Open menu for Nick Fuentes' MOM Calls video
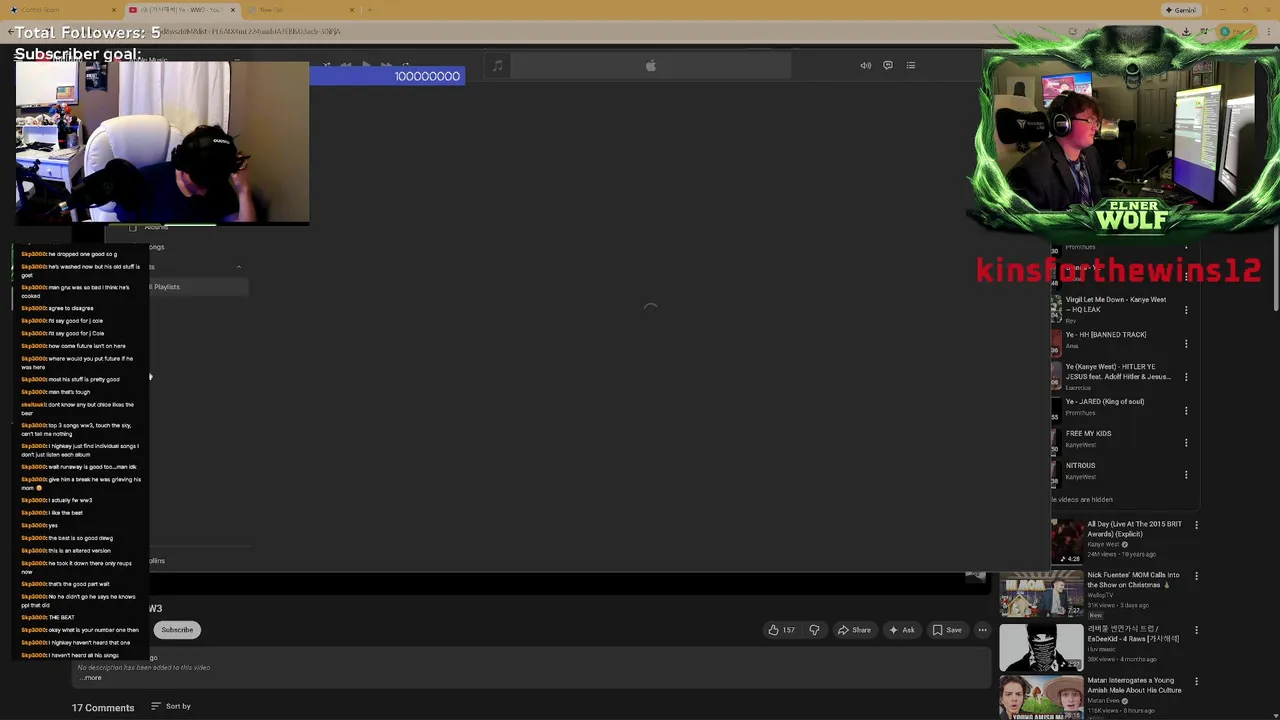 click(x=1196, y=576)
